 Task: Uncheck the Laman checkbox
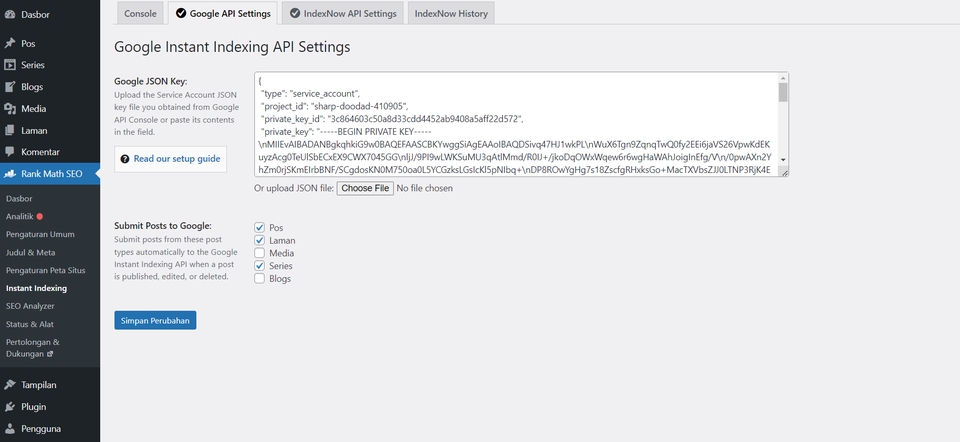260,240
